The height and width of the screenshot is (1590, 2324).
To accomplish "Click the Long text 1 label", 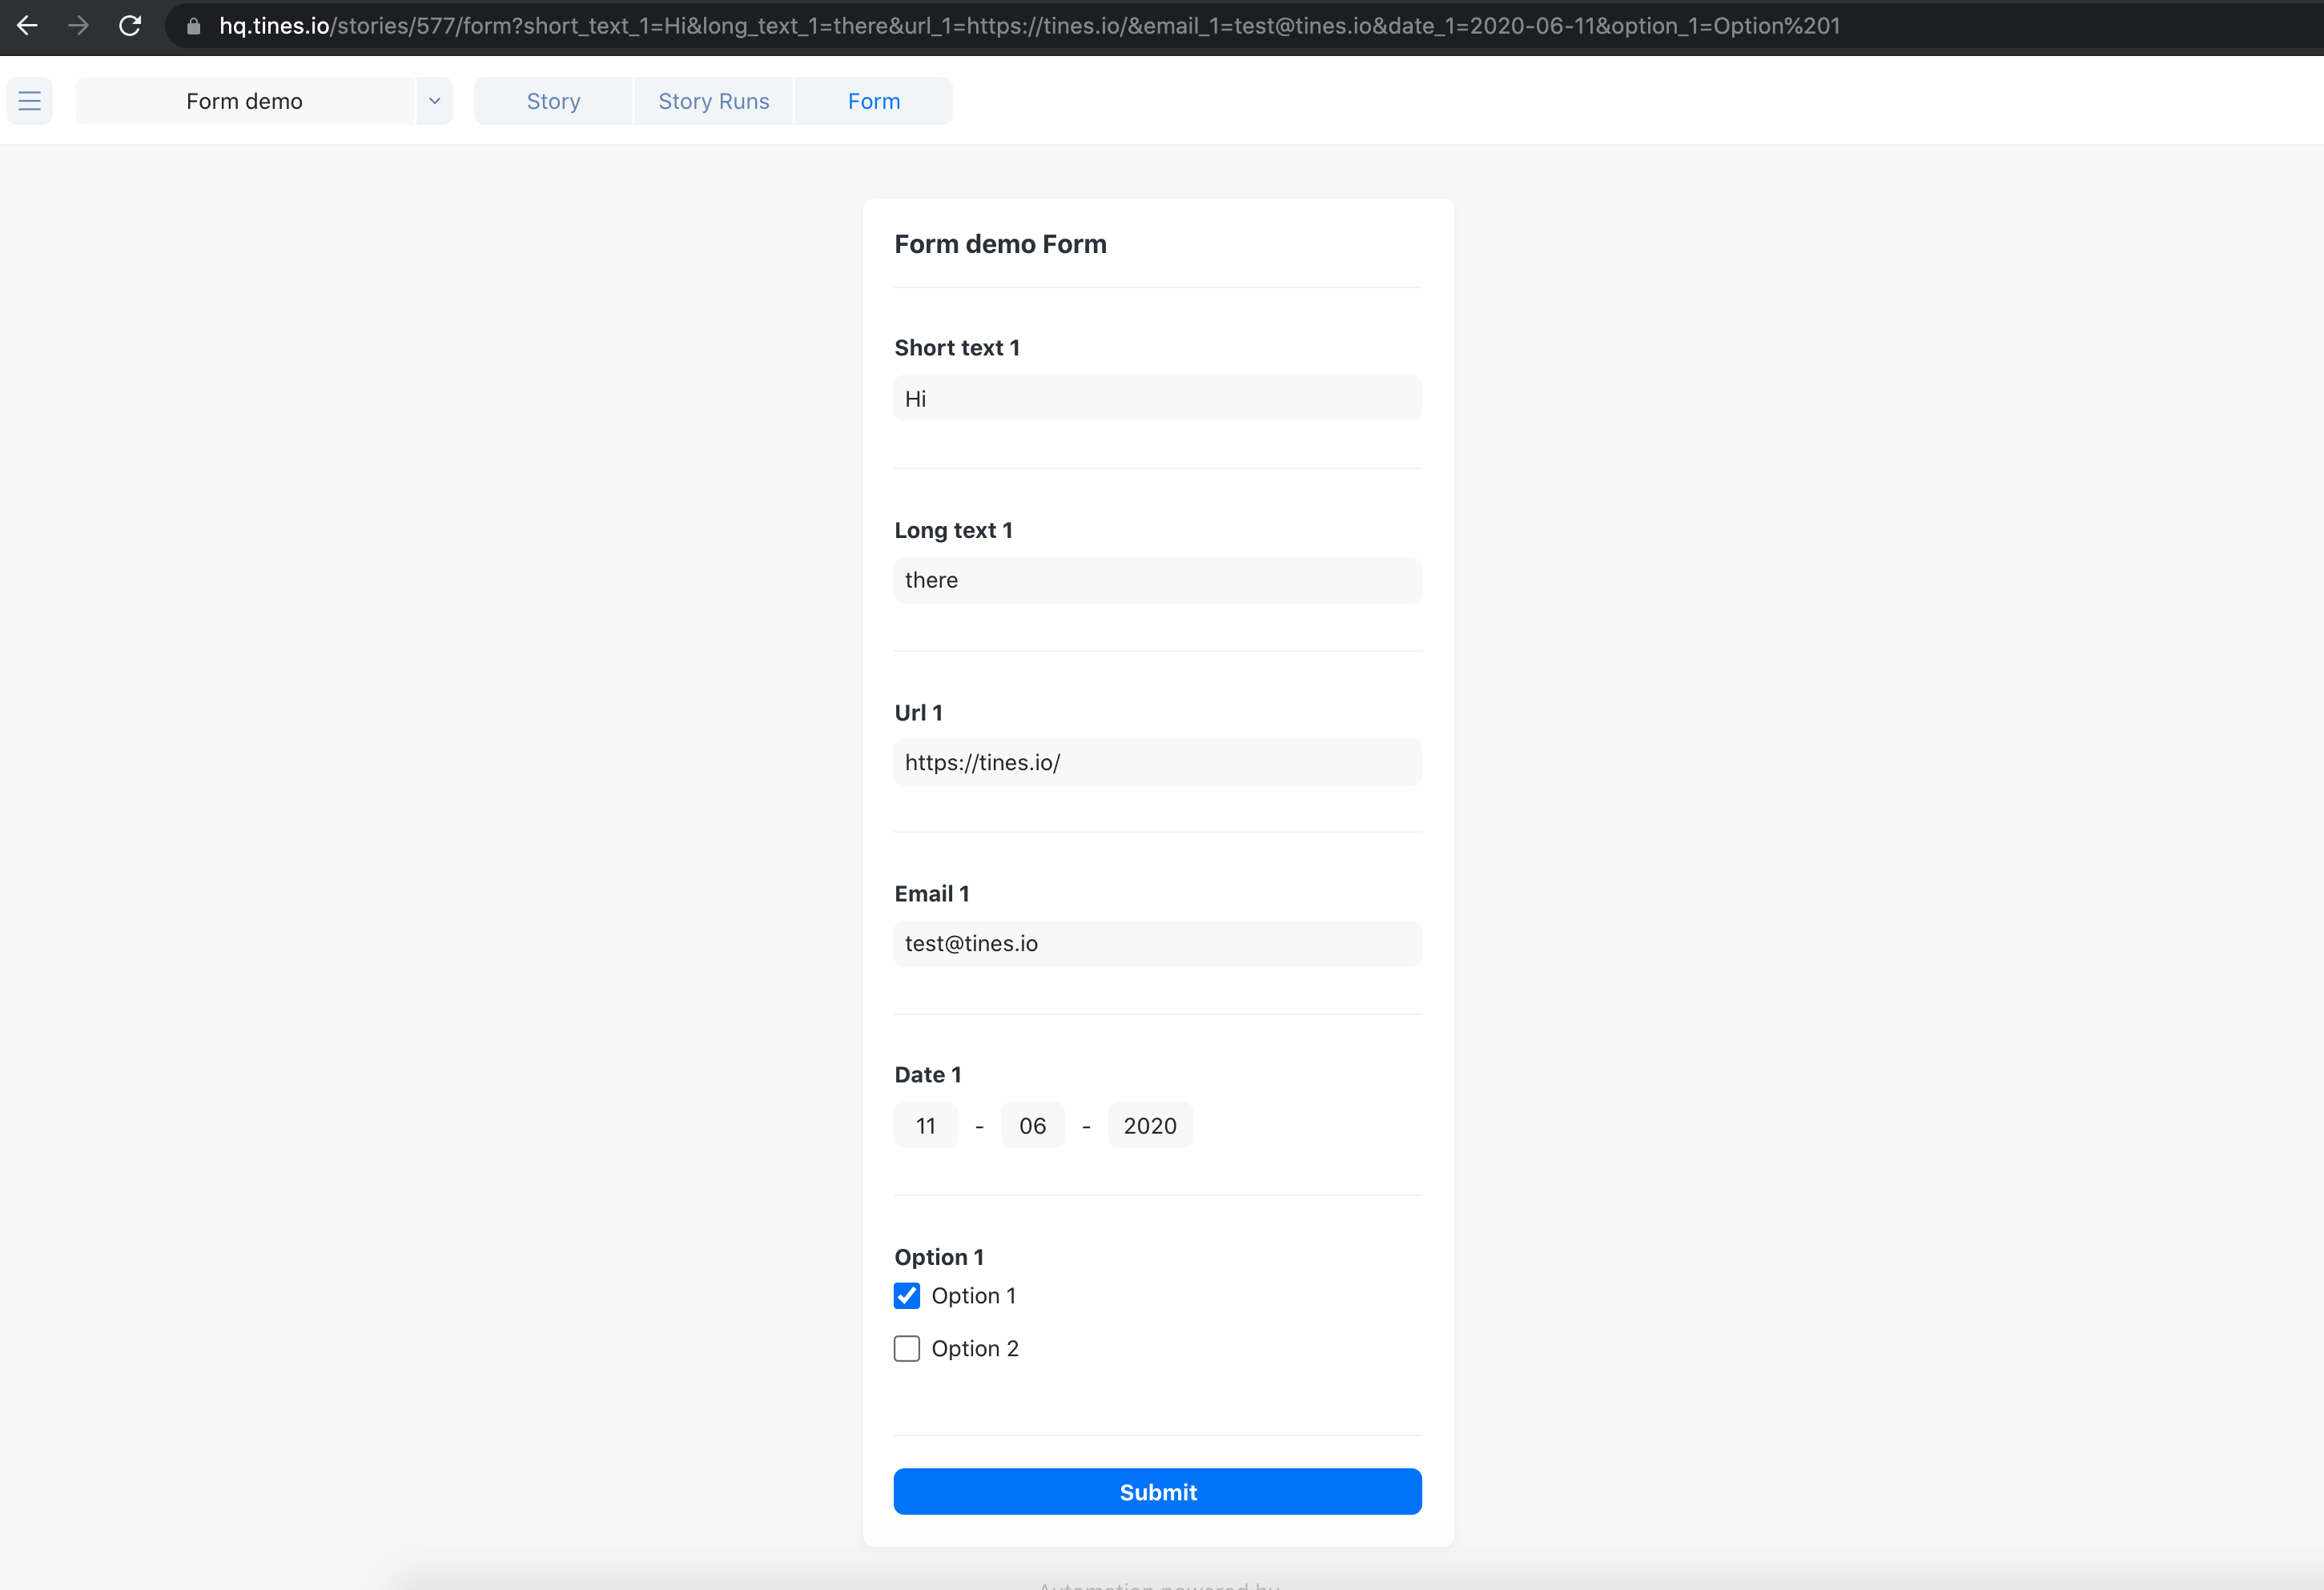I will point(953,530).
